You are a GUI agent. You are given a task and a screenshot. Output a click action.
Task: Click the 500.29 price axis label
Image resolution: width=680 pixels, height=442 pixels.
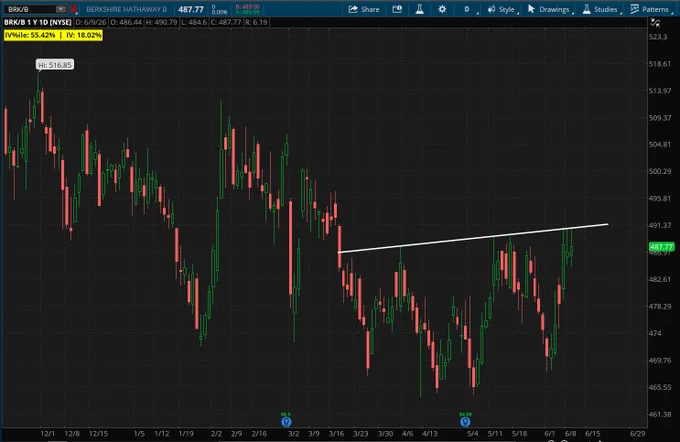click(660, 171)
